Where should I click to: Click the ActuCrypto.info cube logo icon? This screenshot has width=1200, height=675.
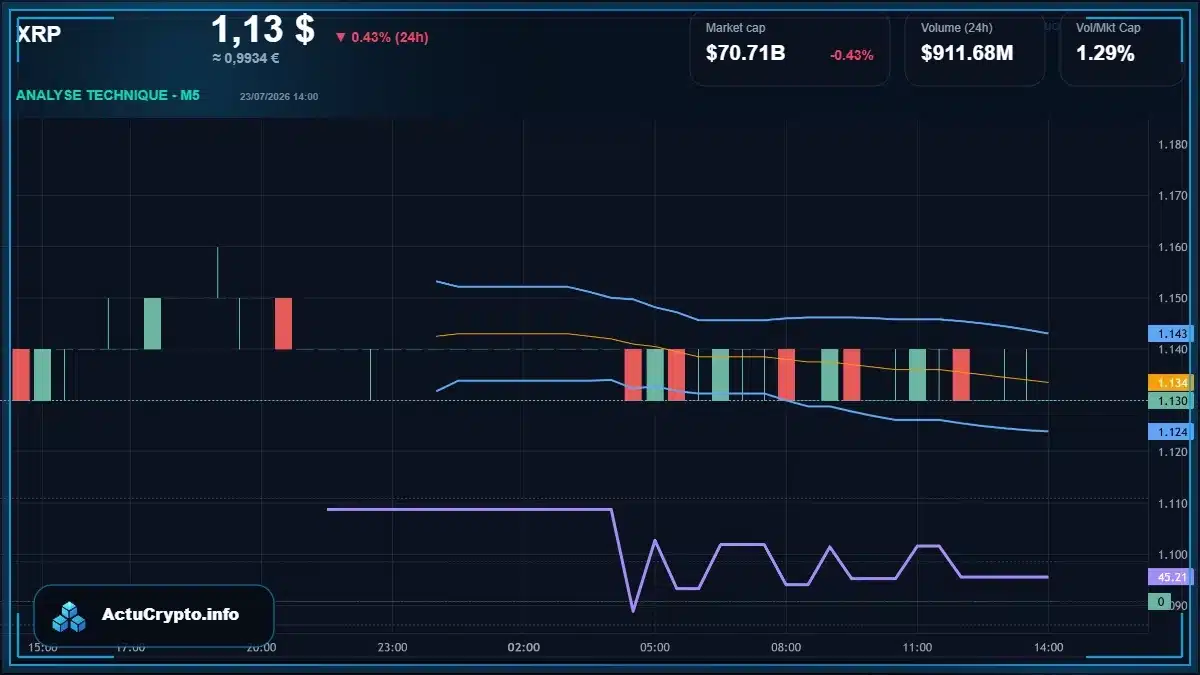click(x=70, y=616)
